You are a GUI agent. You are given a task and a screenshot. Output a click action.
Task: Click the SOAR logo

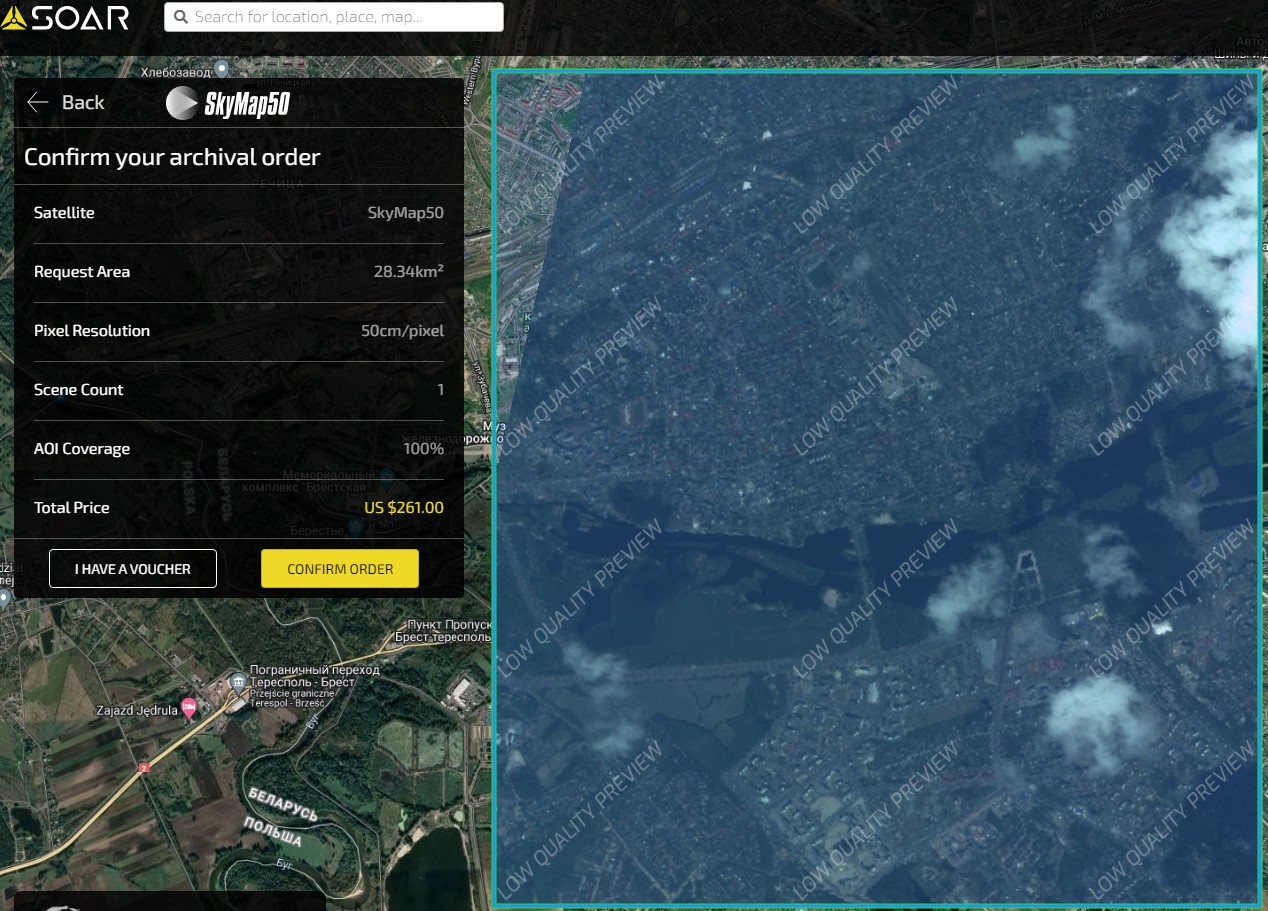click(x=66, y=17)
